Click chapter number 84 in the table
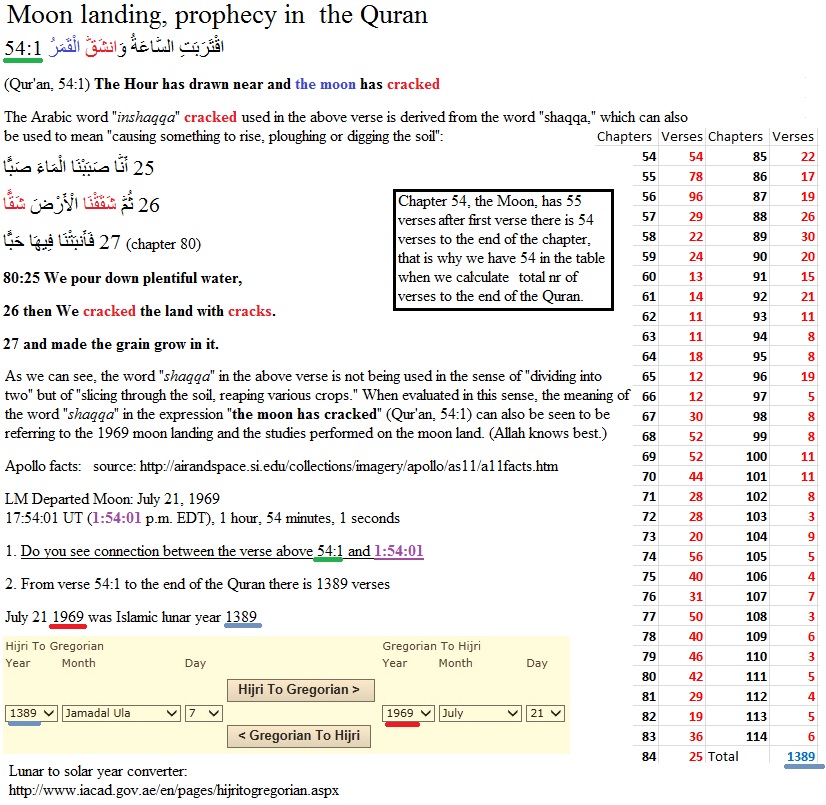826x805 pixels. [649, 757]
